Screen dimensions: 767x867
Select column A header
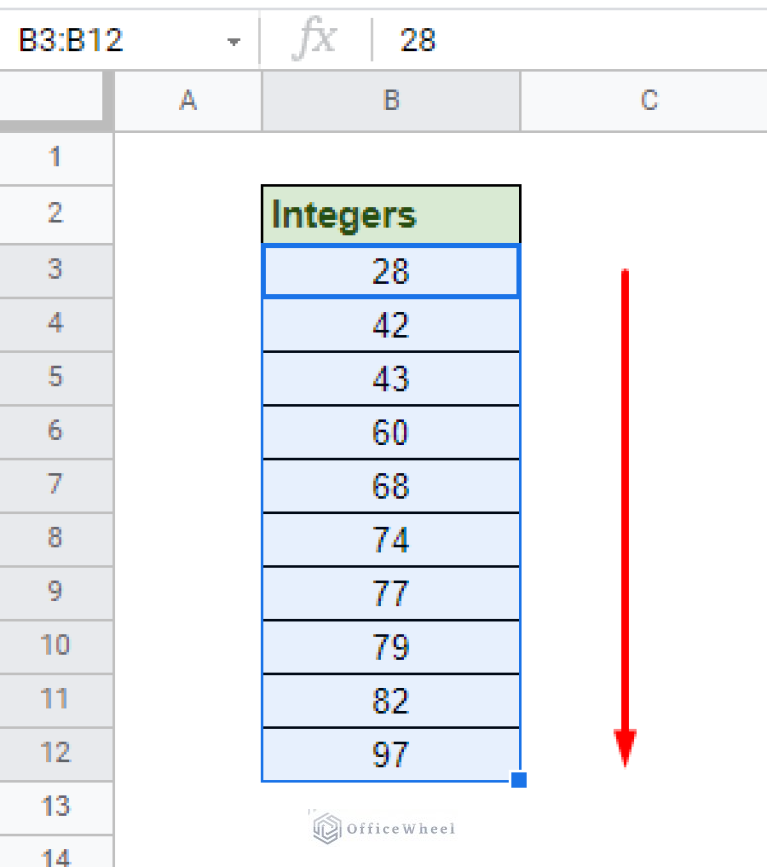(187, 100)
